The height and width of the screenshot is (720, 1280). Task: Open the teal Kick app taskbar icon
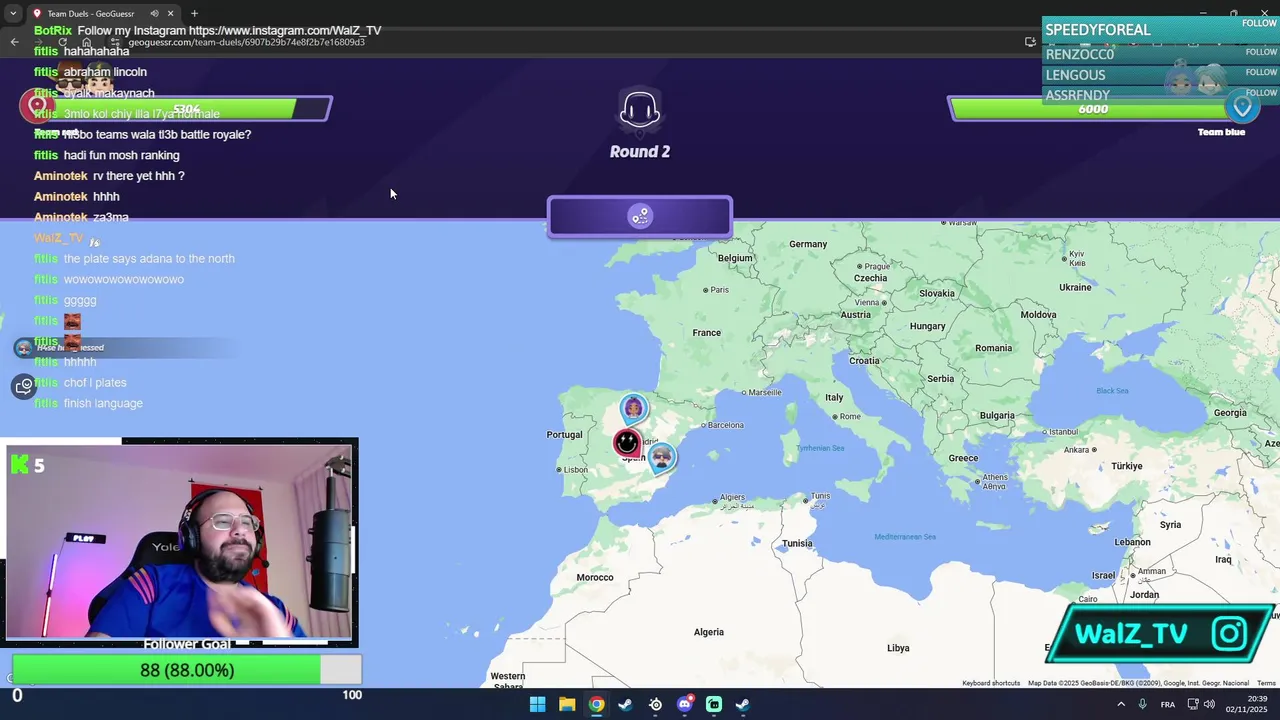click(714, 704)
